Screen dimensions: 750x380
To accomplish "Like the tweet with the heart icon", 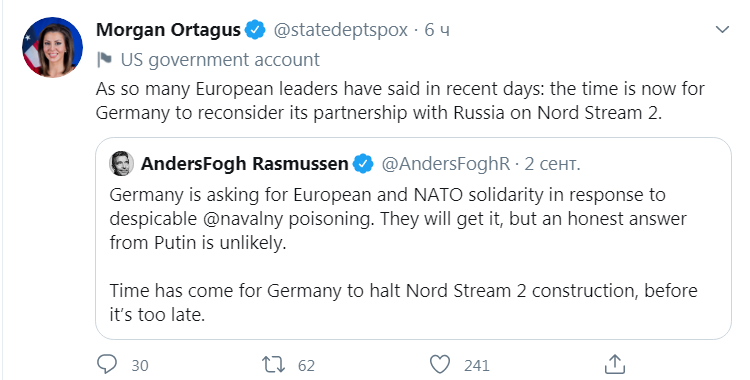I will click(440, 364).
